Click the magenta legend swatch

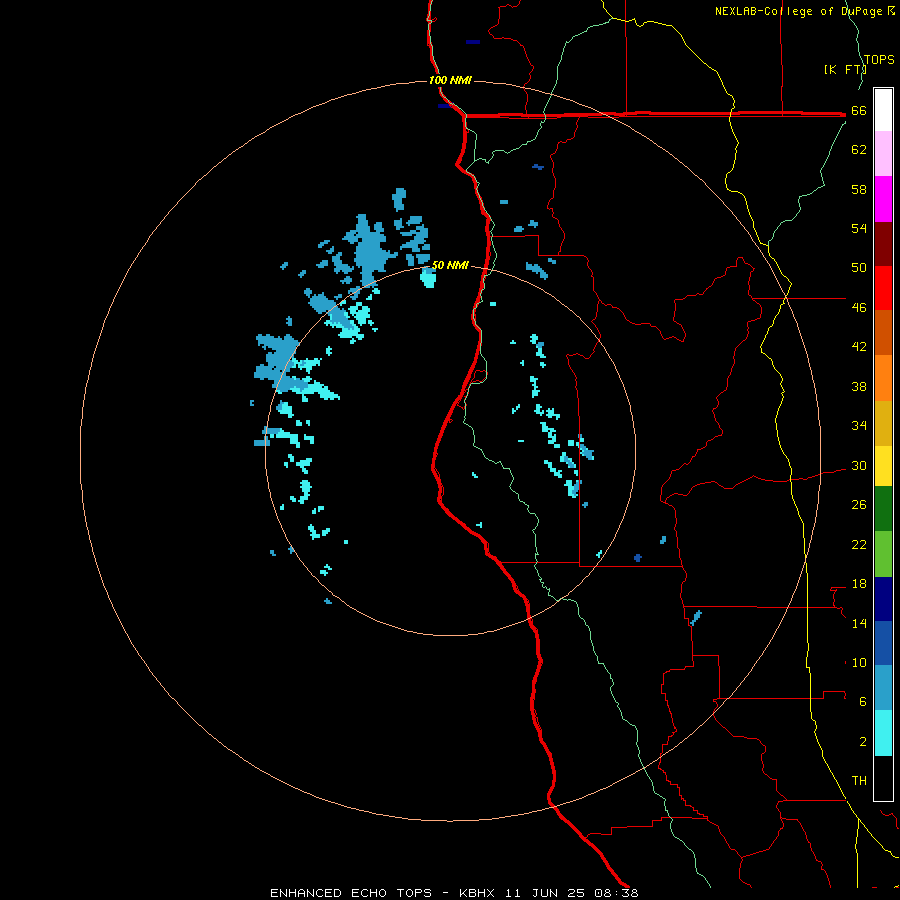[883, 199]
